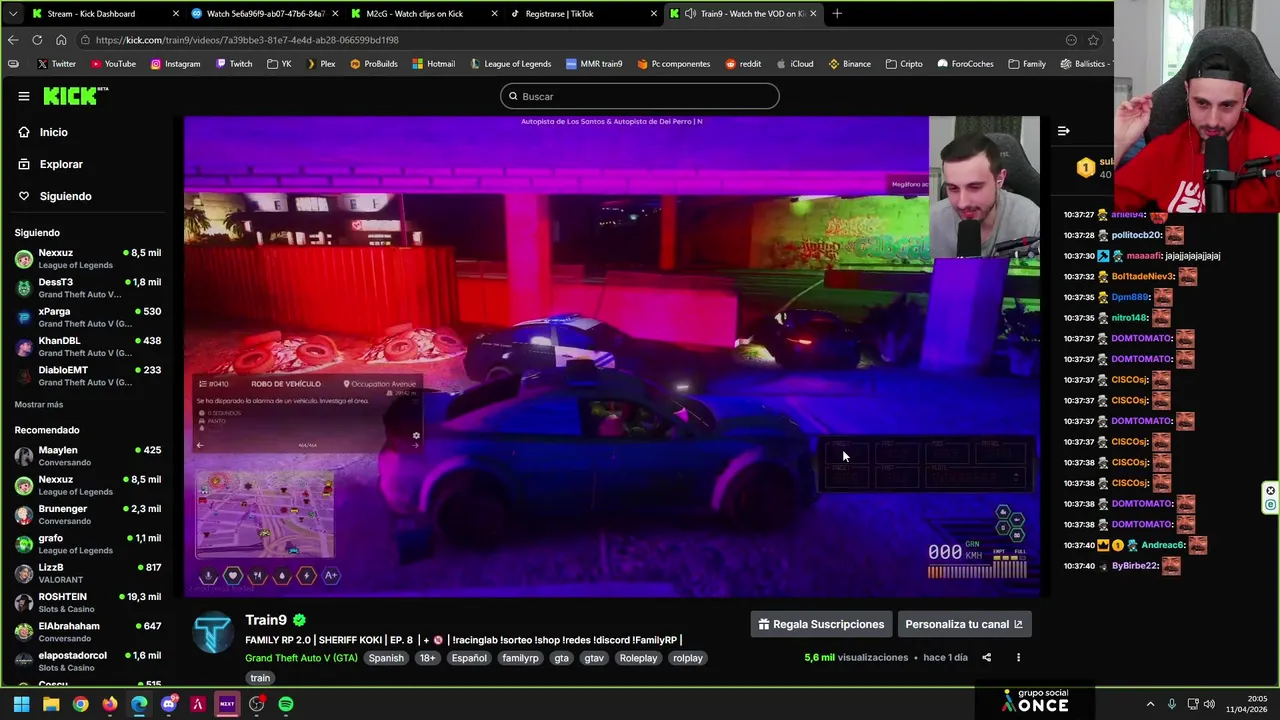The image size is (1280, 720).
Task: Open YouTube bookmark
Action: 113,64
